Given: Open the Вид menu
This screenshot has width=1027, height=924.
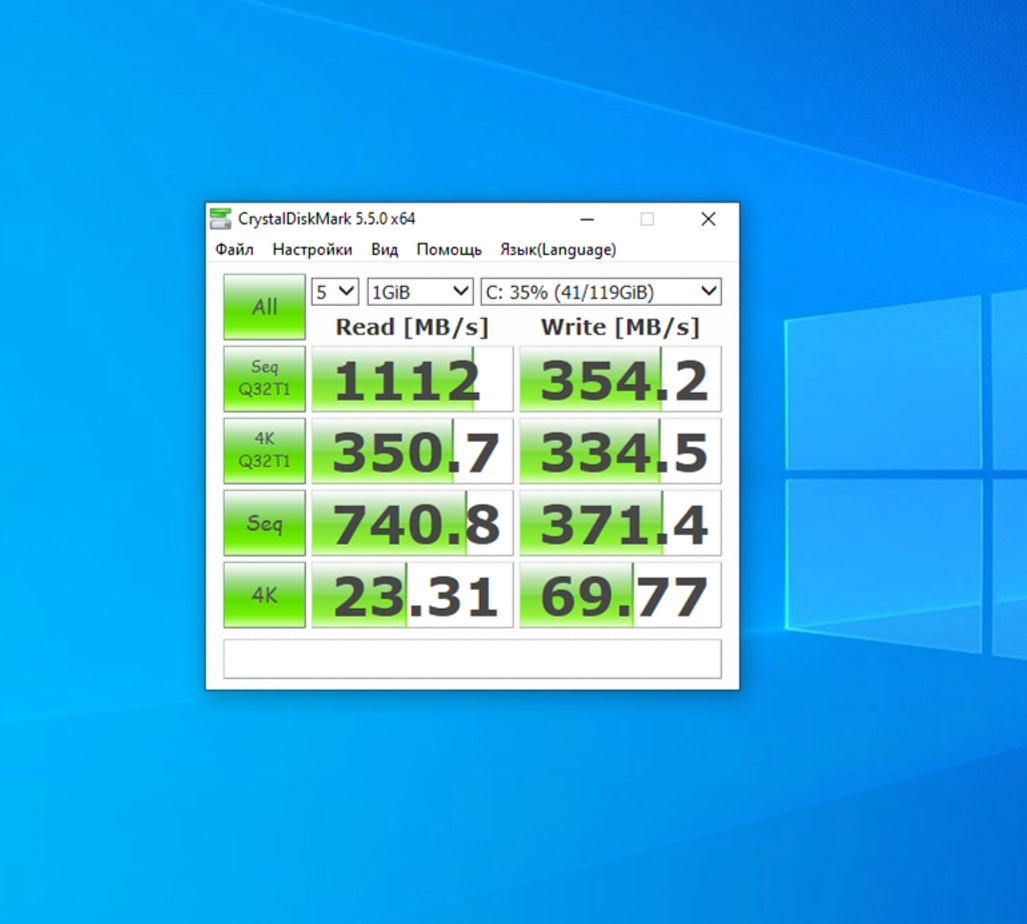Looking at the screenshot, I should (384, 249).
